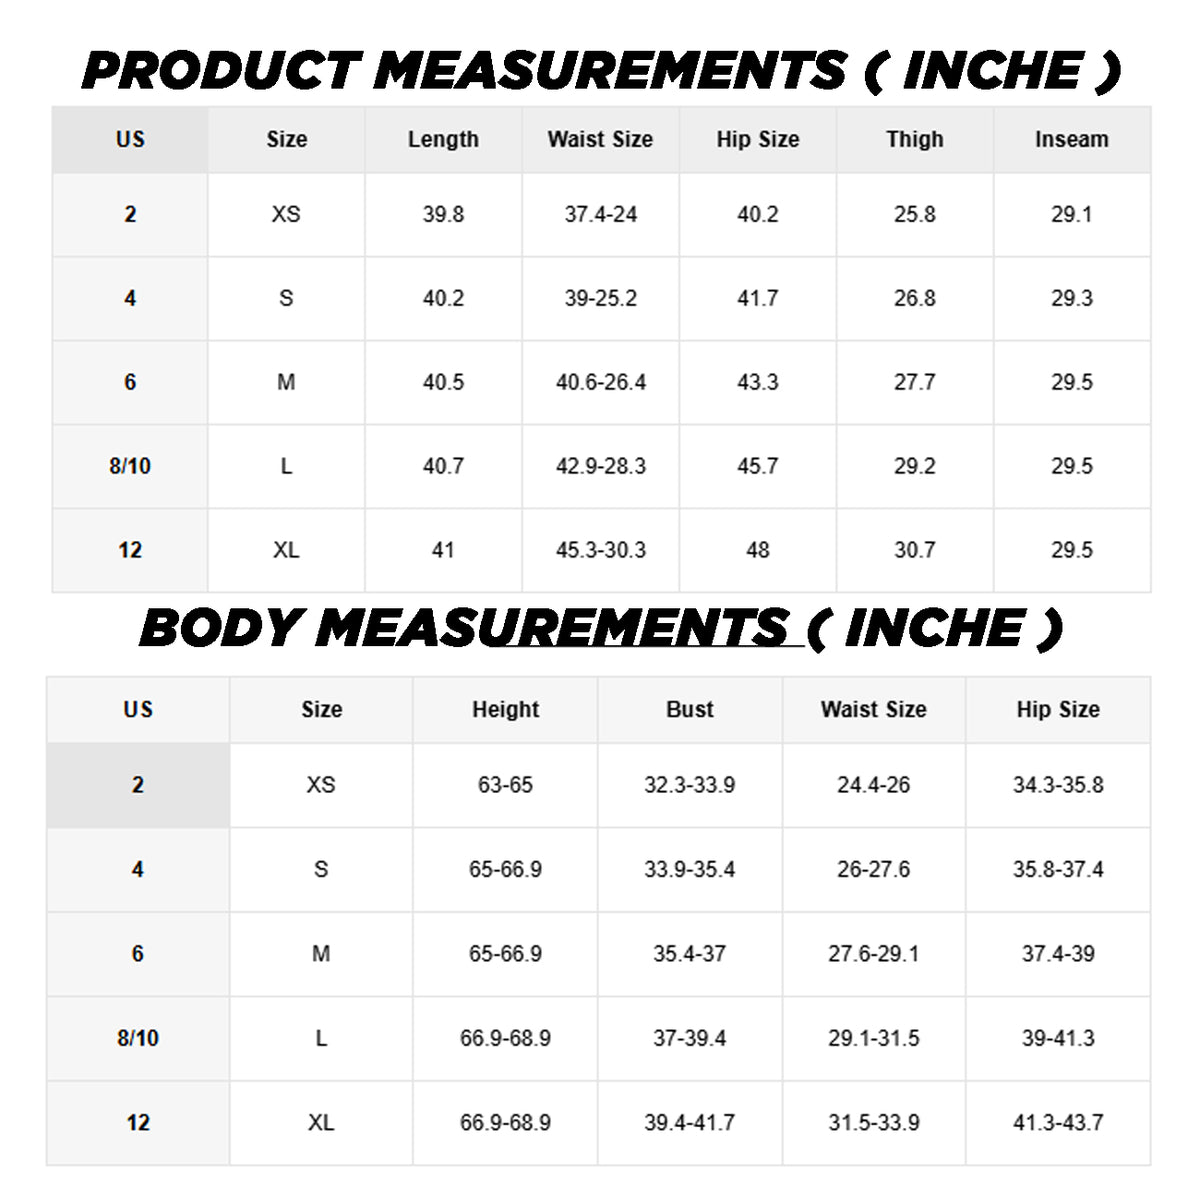
Task: Select the 39.8 length cell
Action: pos(443,215)
